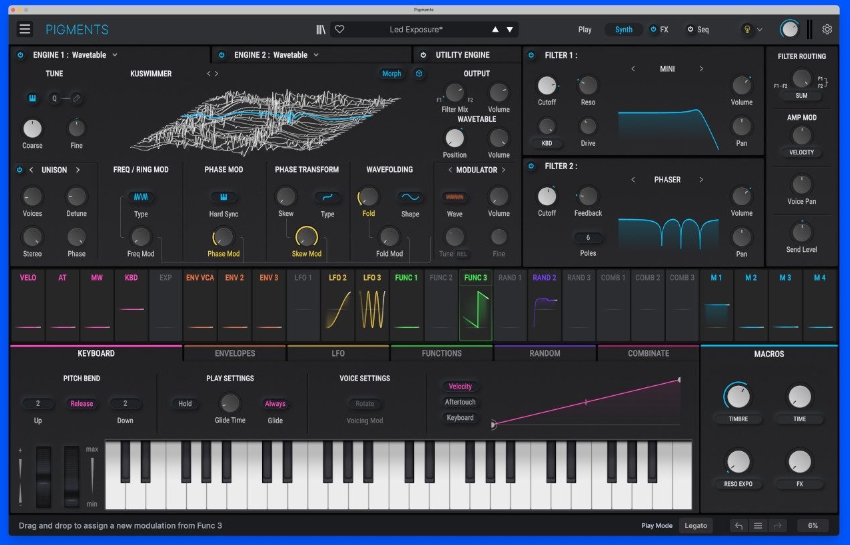
Task: Load next preset with down arrow
Action: (x=510, y=29)
